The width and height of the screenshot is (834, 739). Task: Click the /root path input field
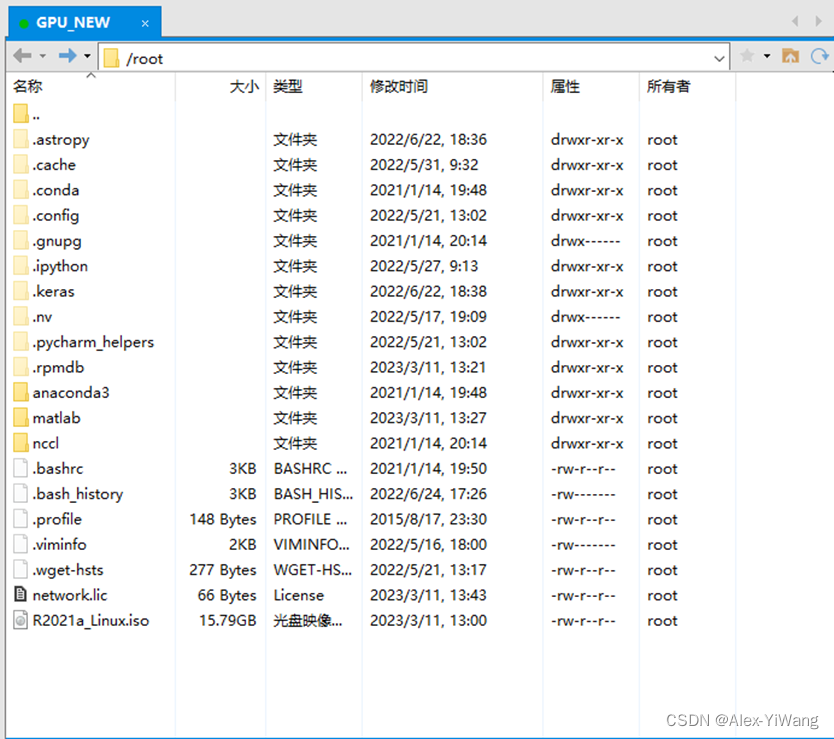click(x=414, y=58)
